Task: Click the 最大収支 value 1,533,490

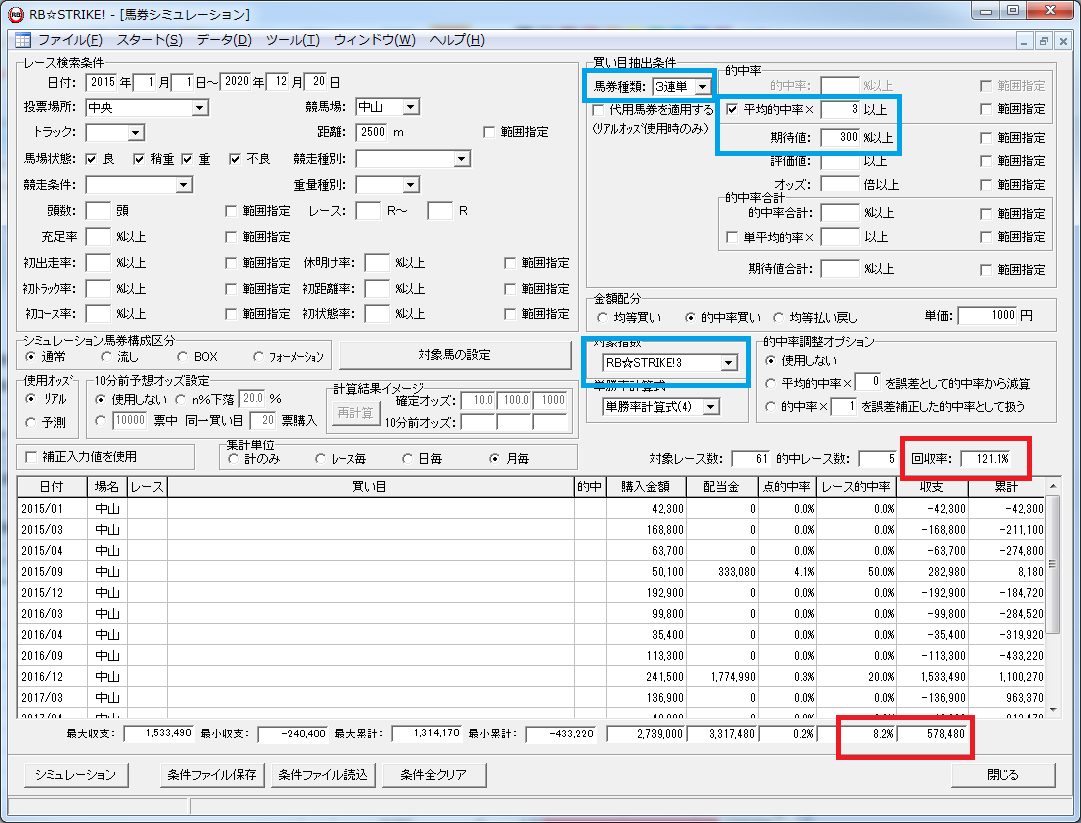Action: click(159, 733)
